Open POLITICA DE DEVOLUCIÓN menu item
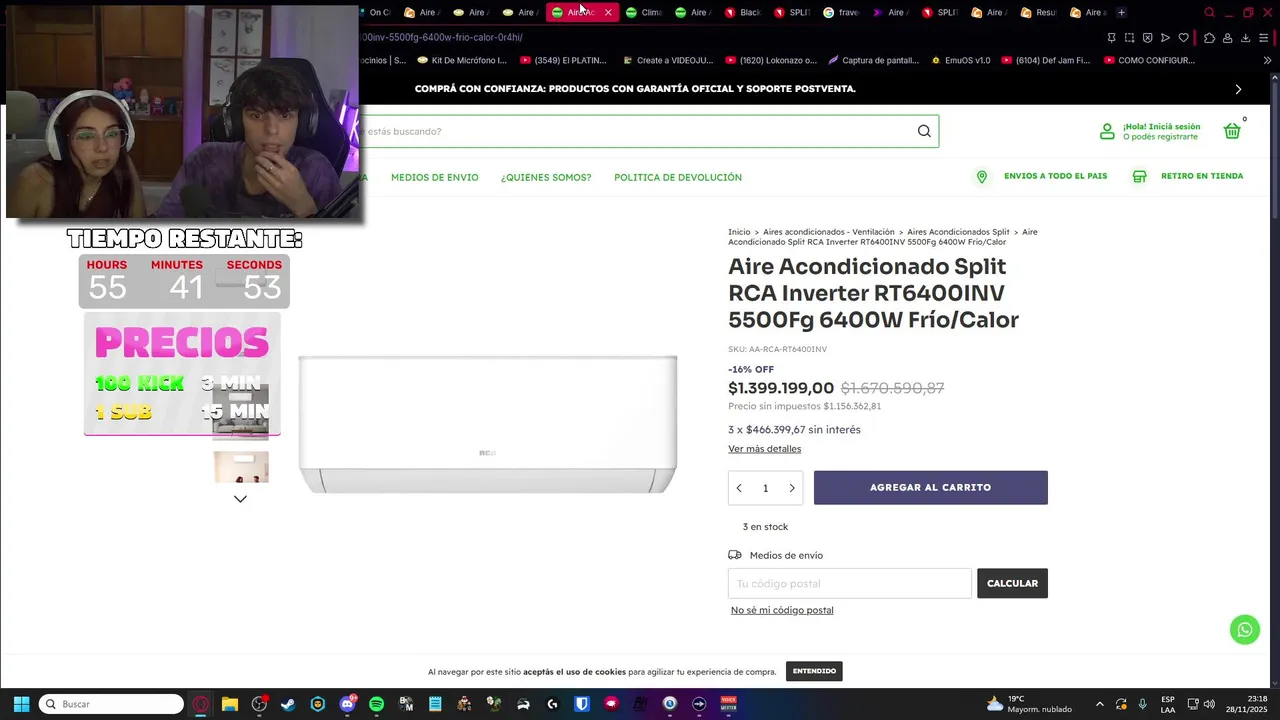This screenshot has width=1280, height=720. pyautogui.click(x=678, y=177)
